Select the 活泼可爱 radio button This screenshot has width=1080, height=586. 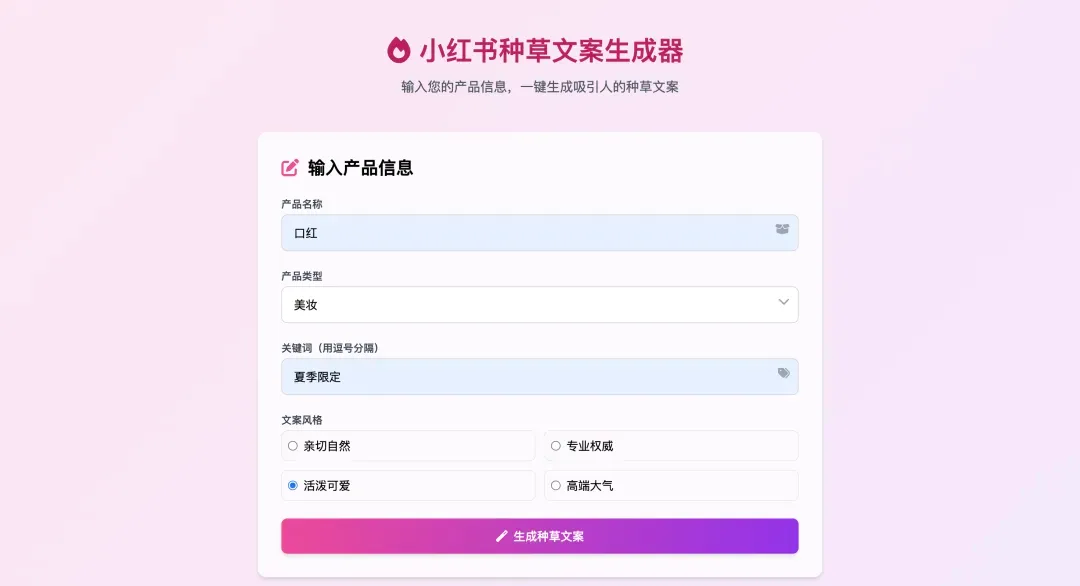pyautogui.click(x=293, y=485)
